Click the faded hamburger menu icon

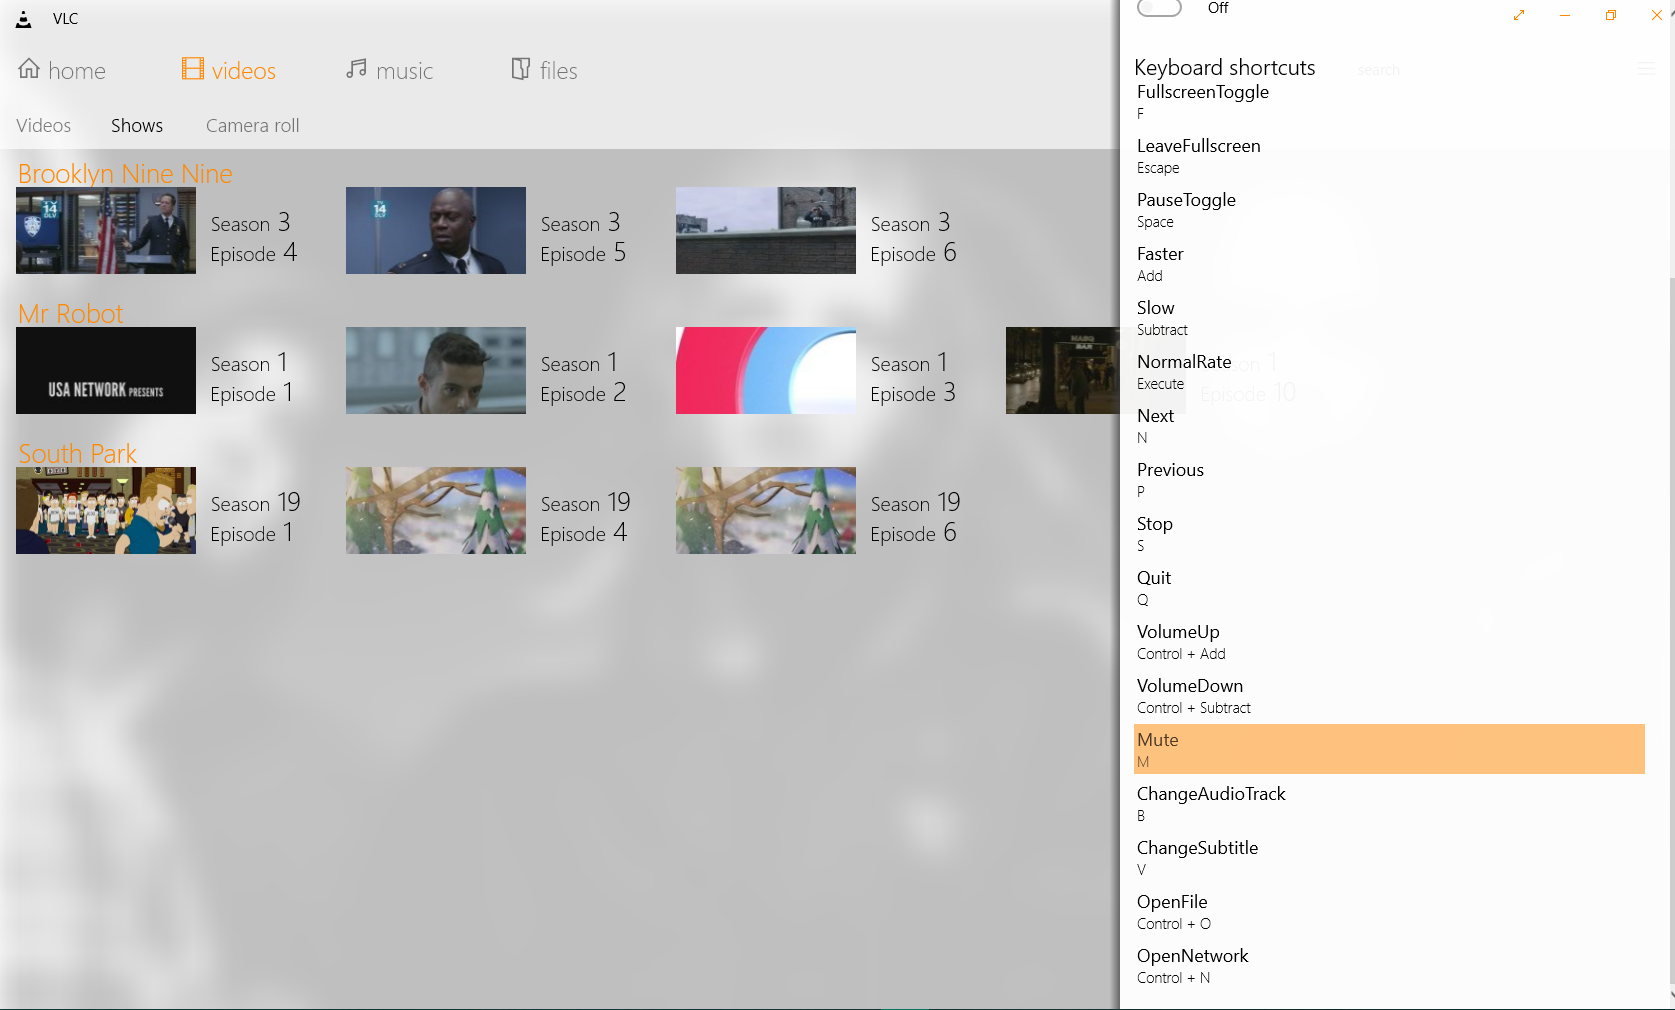1646,69
